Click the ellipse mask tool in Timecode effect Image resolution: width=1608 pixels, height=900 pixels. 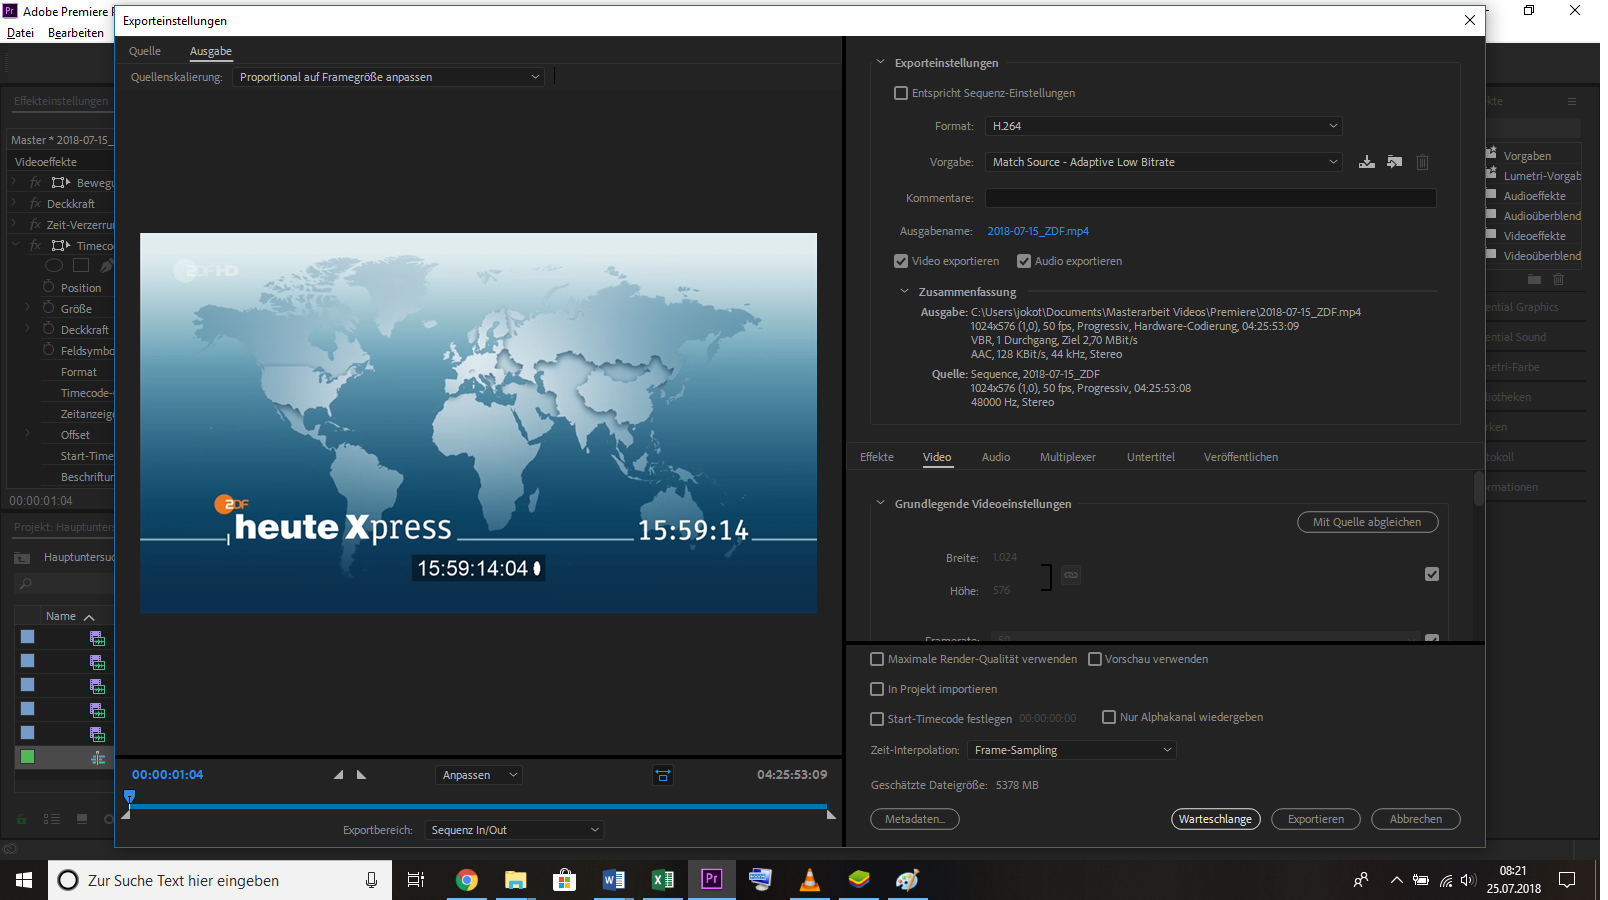(54, 266)
